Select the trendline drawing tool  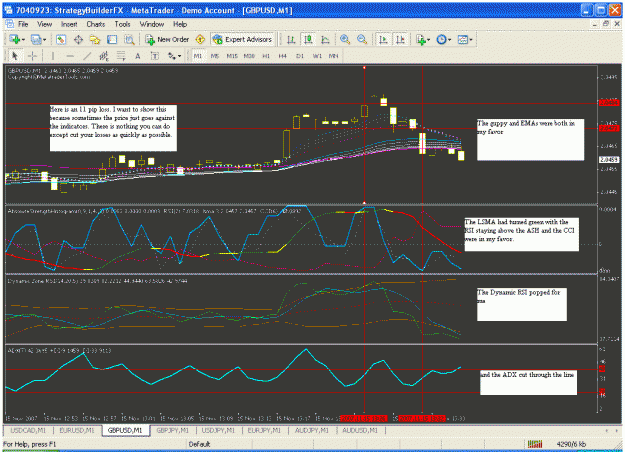coord(87,56)
